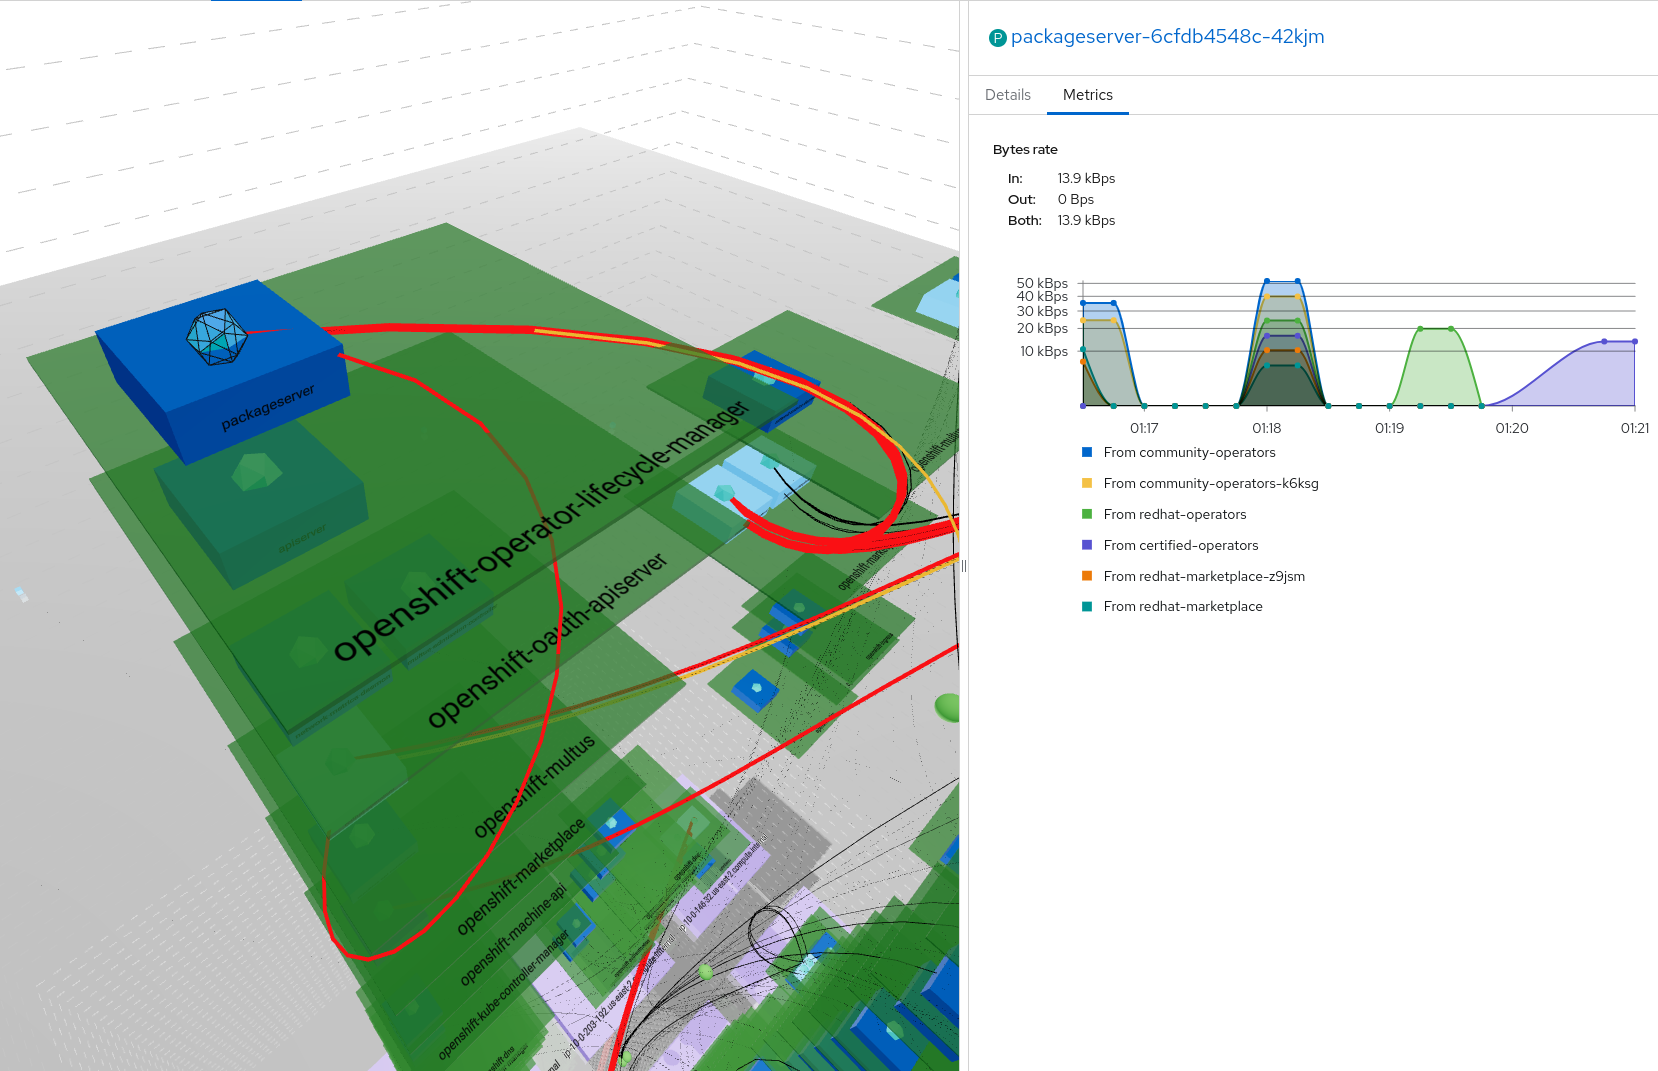The width and height of the screenshot is (1658, 1071).
Task: Click the 'In: 13.9 kBps' bytes rate value
Action: [1086, 178]
